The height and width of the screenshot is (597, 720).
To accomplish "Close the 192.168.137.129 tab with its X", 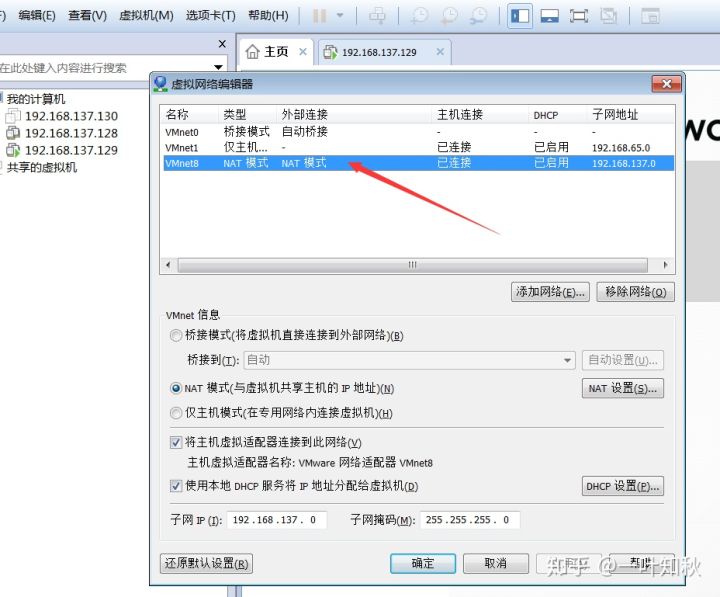I will (x=440, y=51).
